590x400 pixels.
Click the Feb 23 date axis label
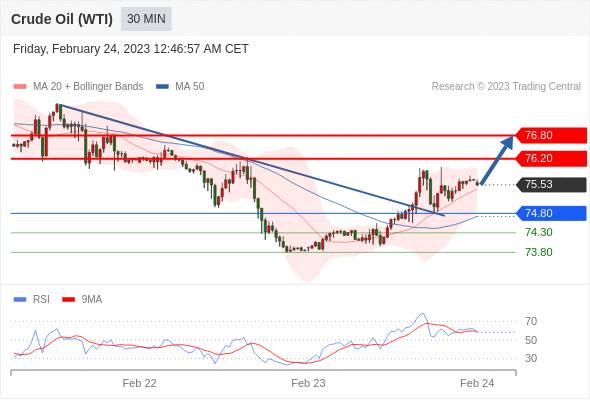308,383
